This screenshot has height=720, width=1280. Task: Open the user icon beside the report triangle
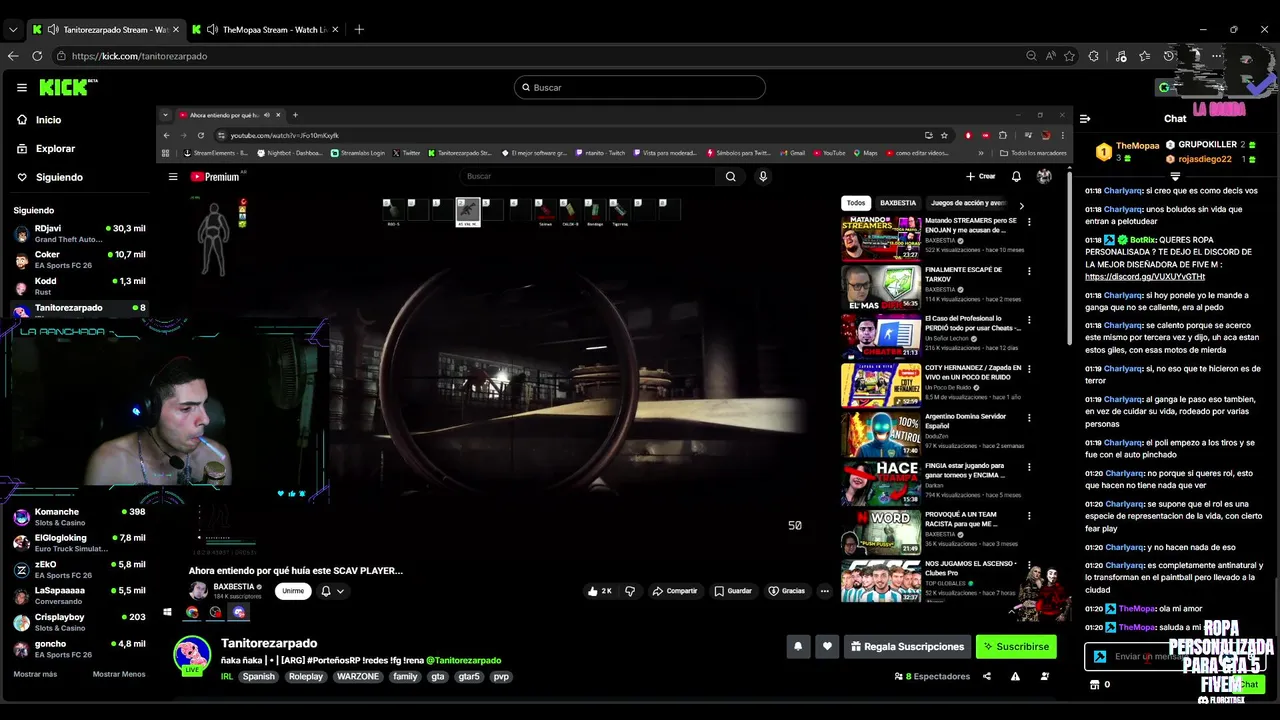(x=1045, y=676)
